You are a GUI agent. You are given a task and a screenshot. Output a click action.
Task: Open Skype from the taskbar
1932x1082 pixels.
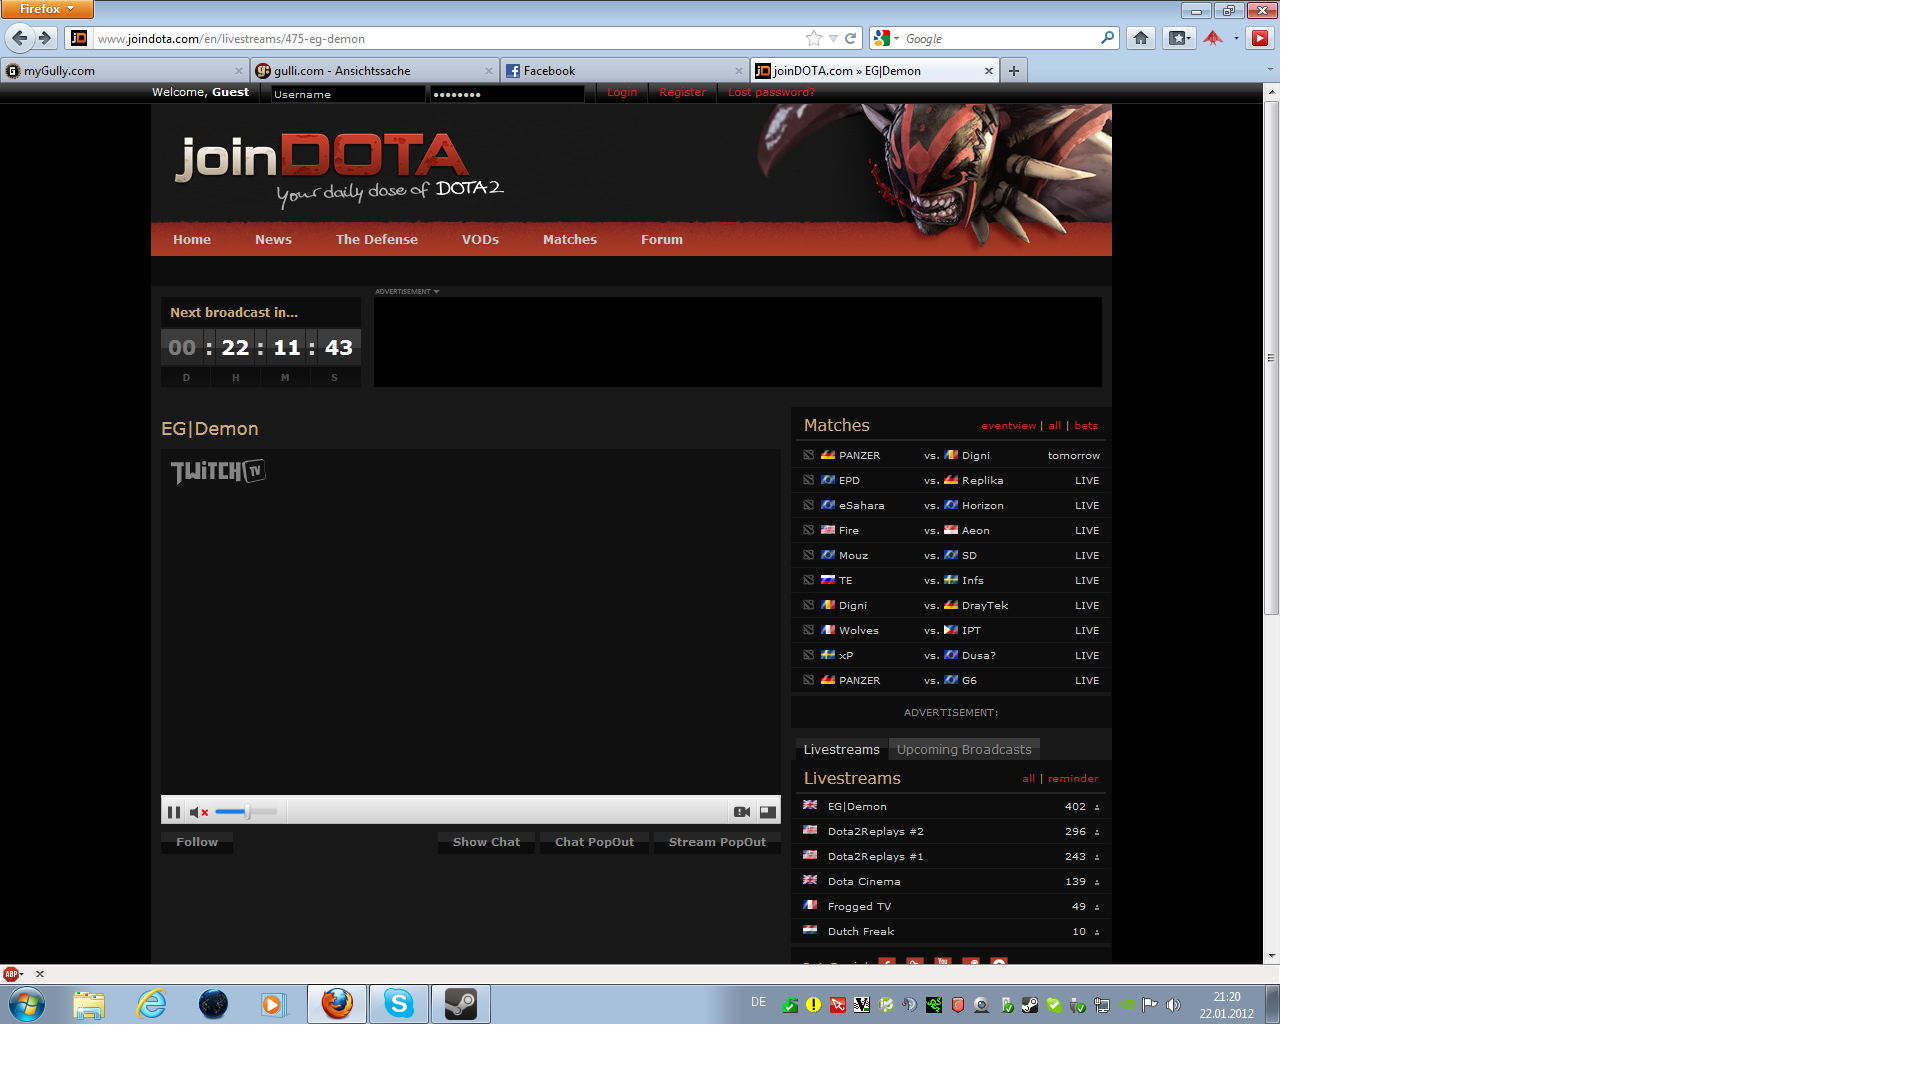pyautogui.click(x=399, y=1004)
